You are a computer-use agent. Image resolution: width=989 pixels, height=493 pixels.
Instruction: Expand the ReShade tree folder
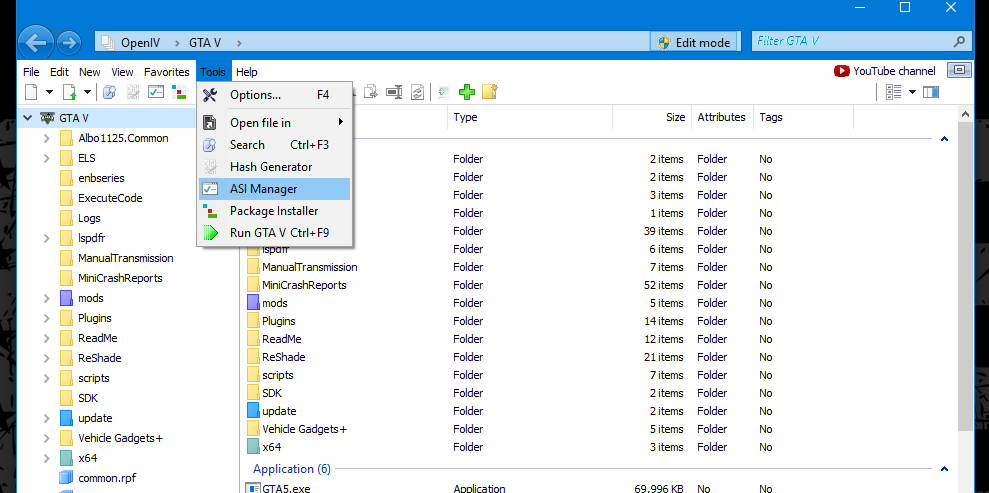[46, 358]
